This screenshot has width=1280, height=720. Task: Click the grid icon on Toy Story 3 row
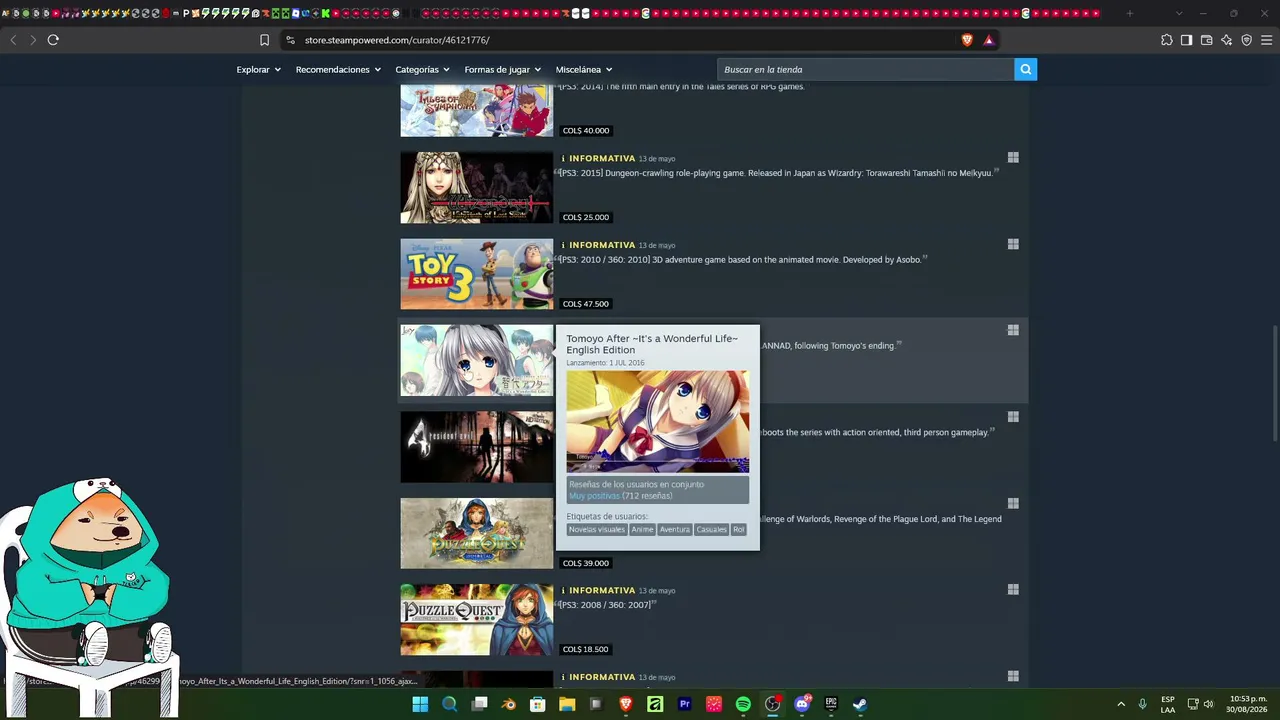click(x=1013, y=244)
